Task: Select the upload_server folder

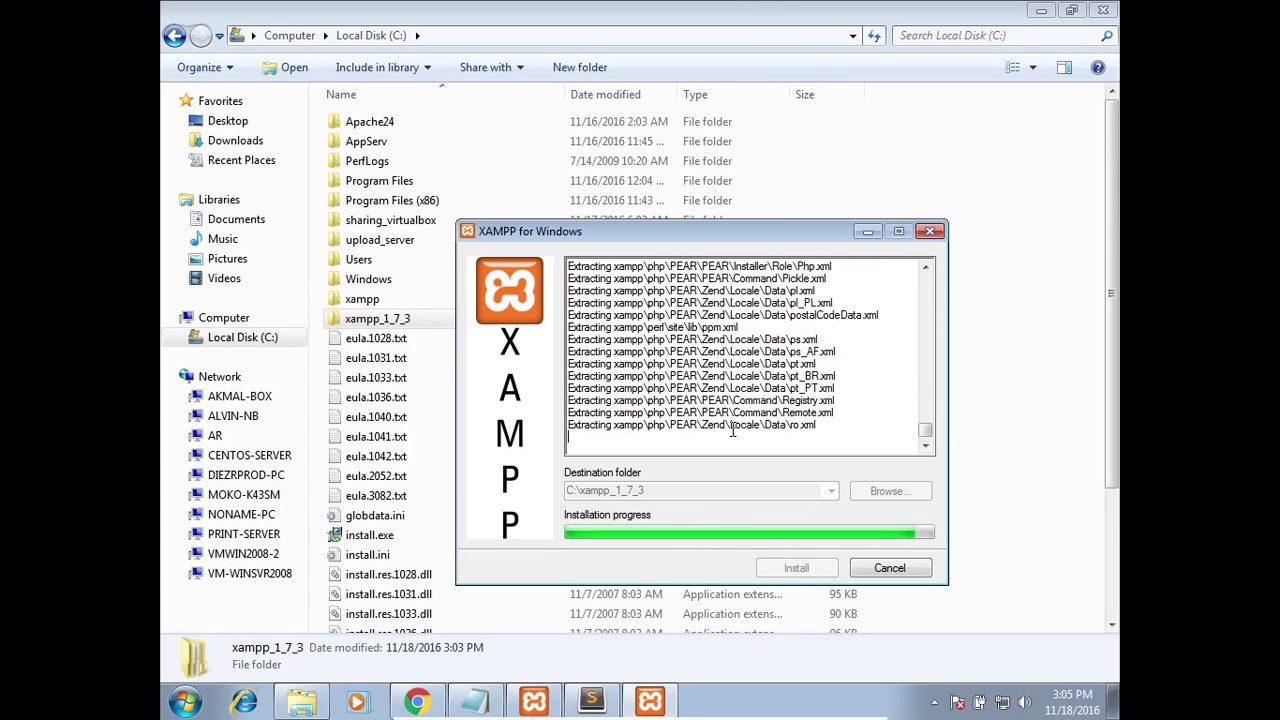Action: tap(380, 240)
